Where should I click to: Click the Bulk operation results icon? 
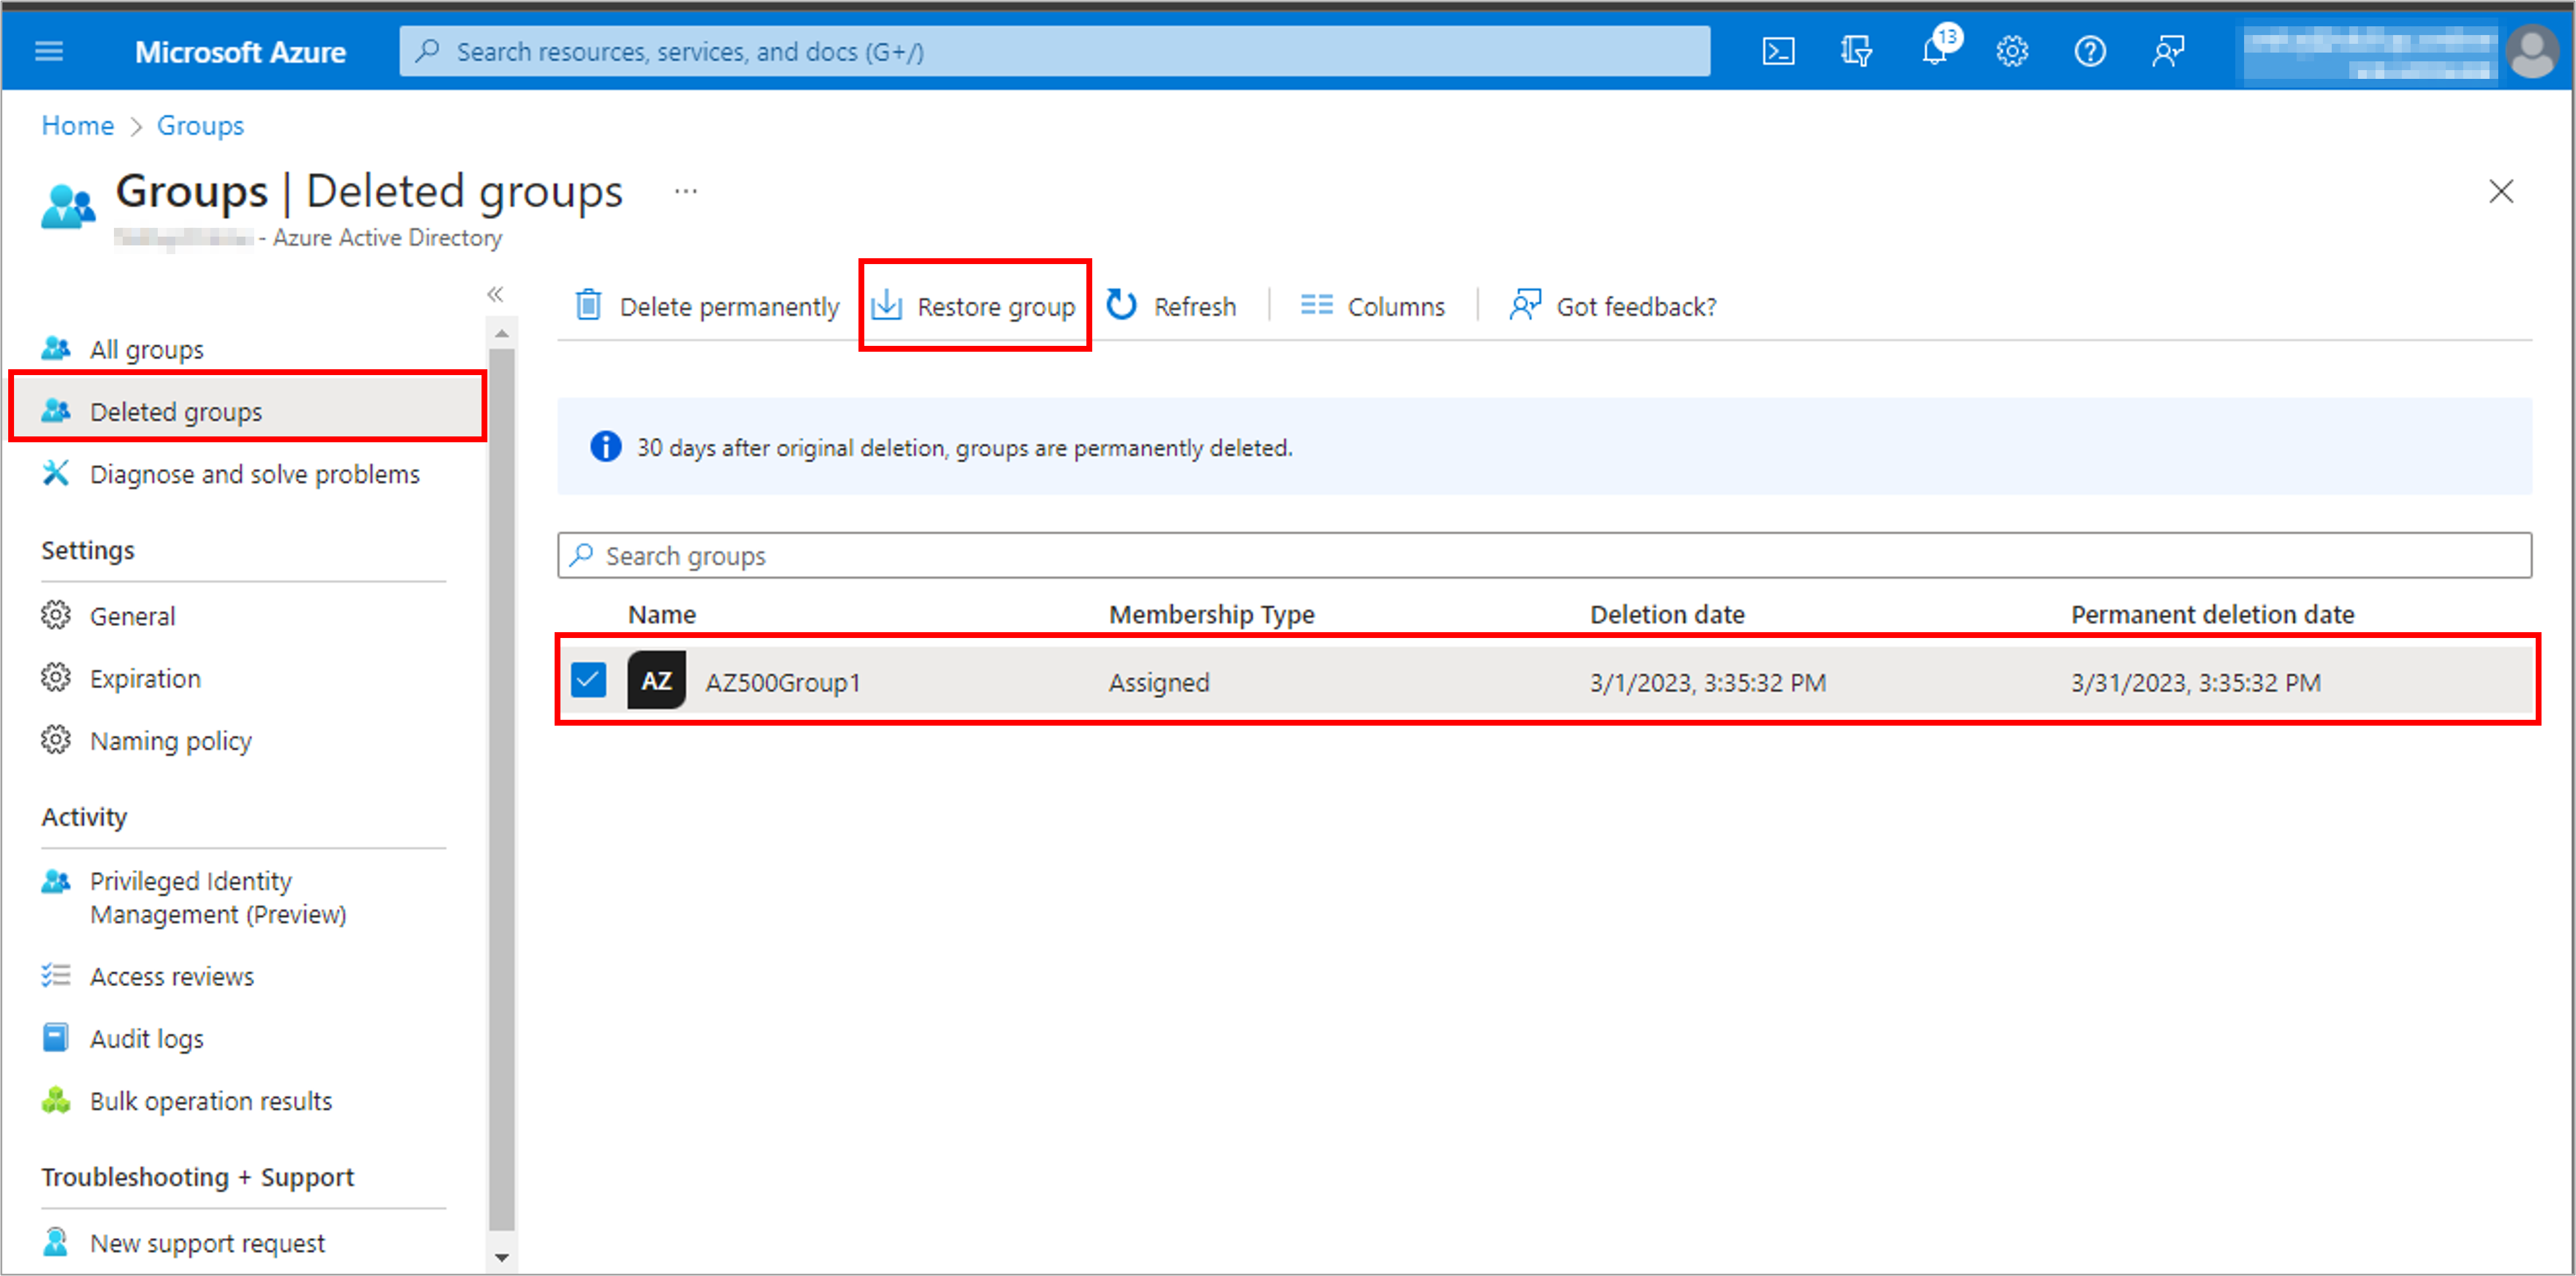tap(56, 1100)
